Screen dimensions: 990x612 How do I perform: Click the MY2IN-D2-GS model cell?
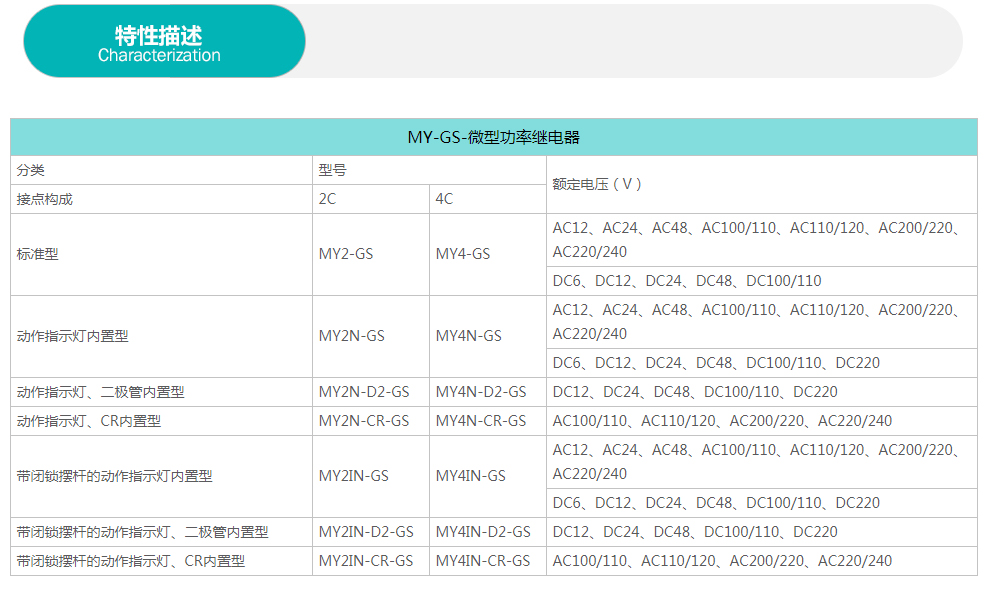click(x=365, y=532)
